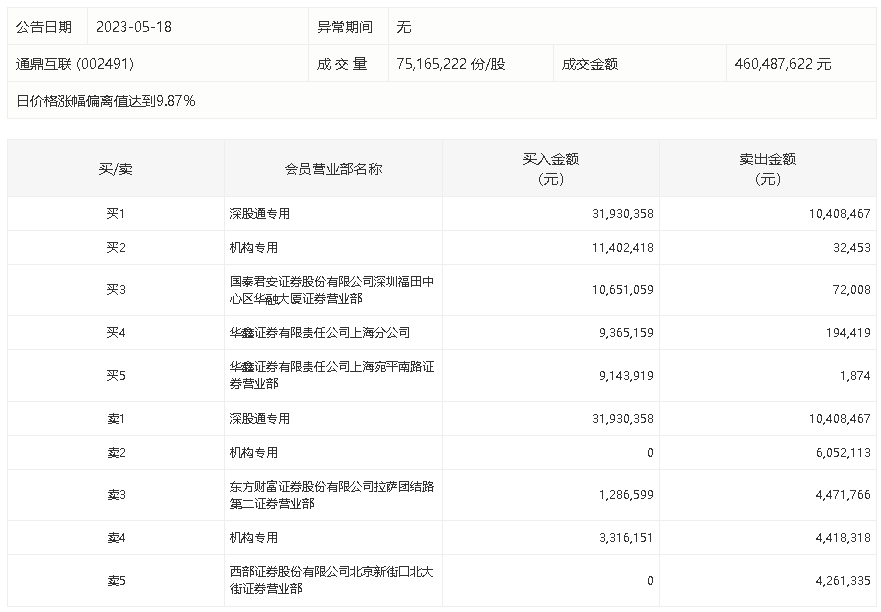Click the turnover amount 460,487,622 元
Viewport: 881px width, 612px height.
click(782, 64)
